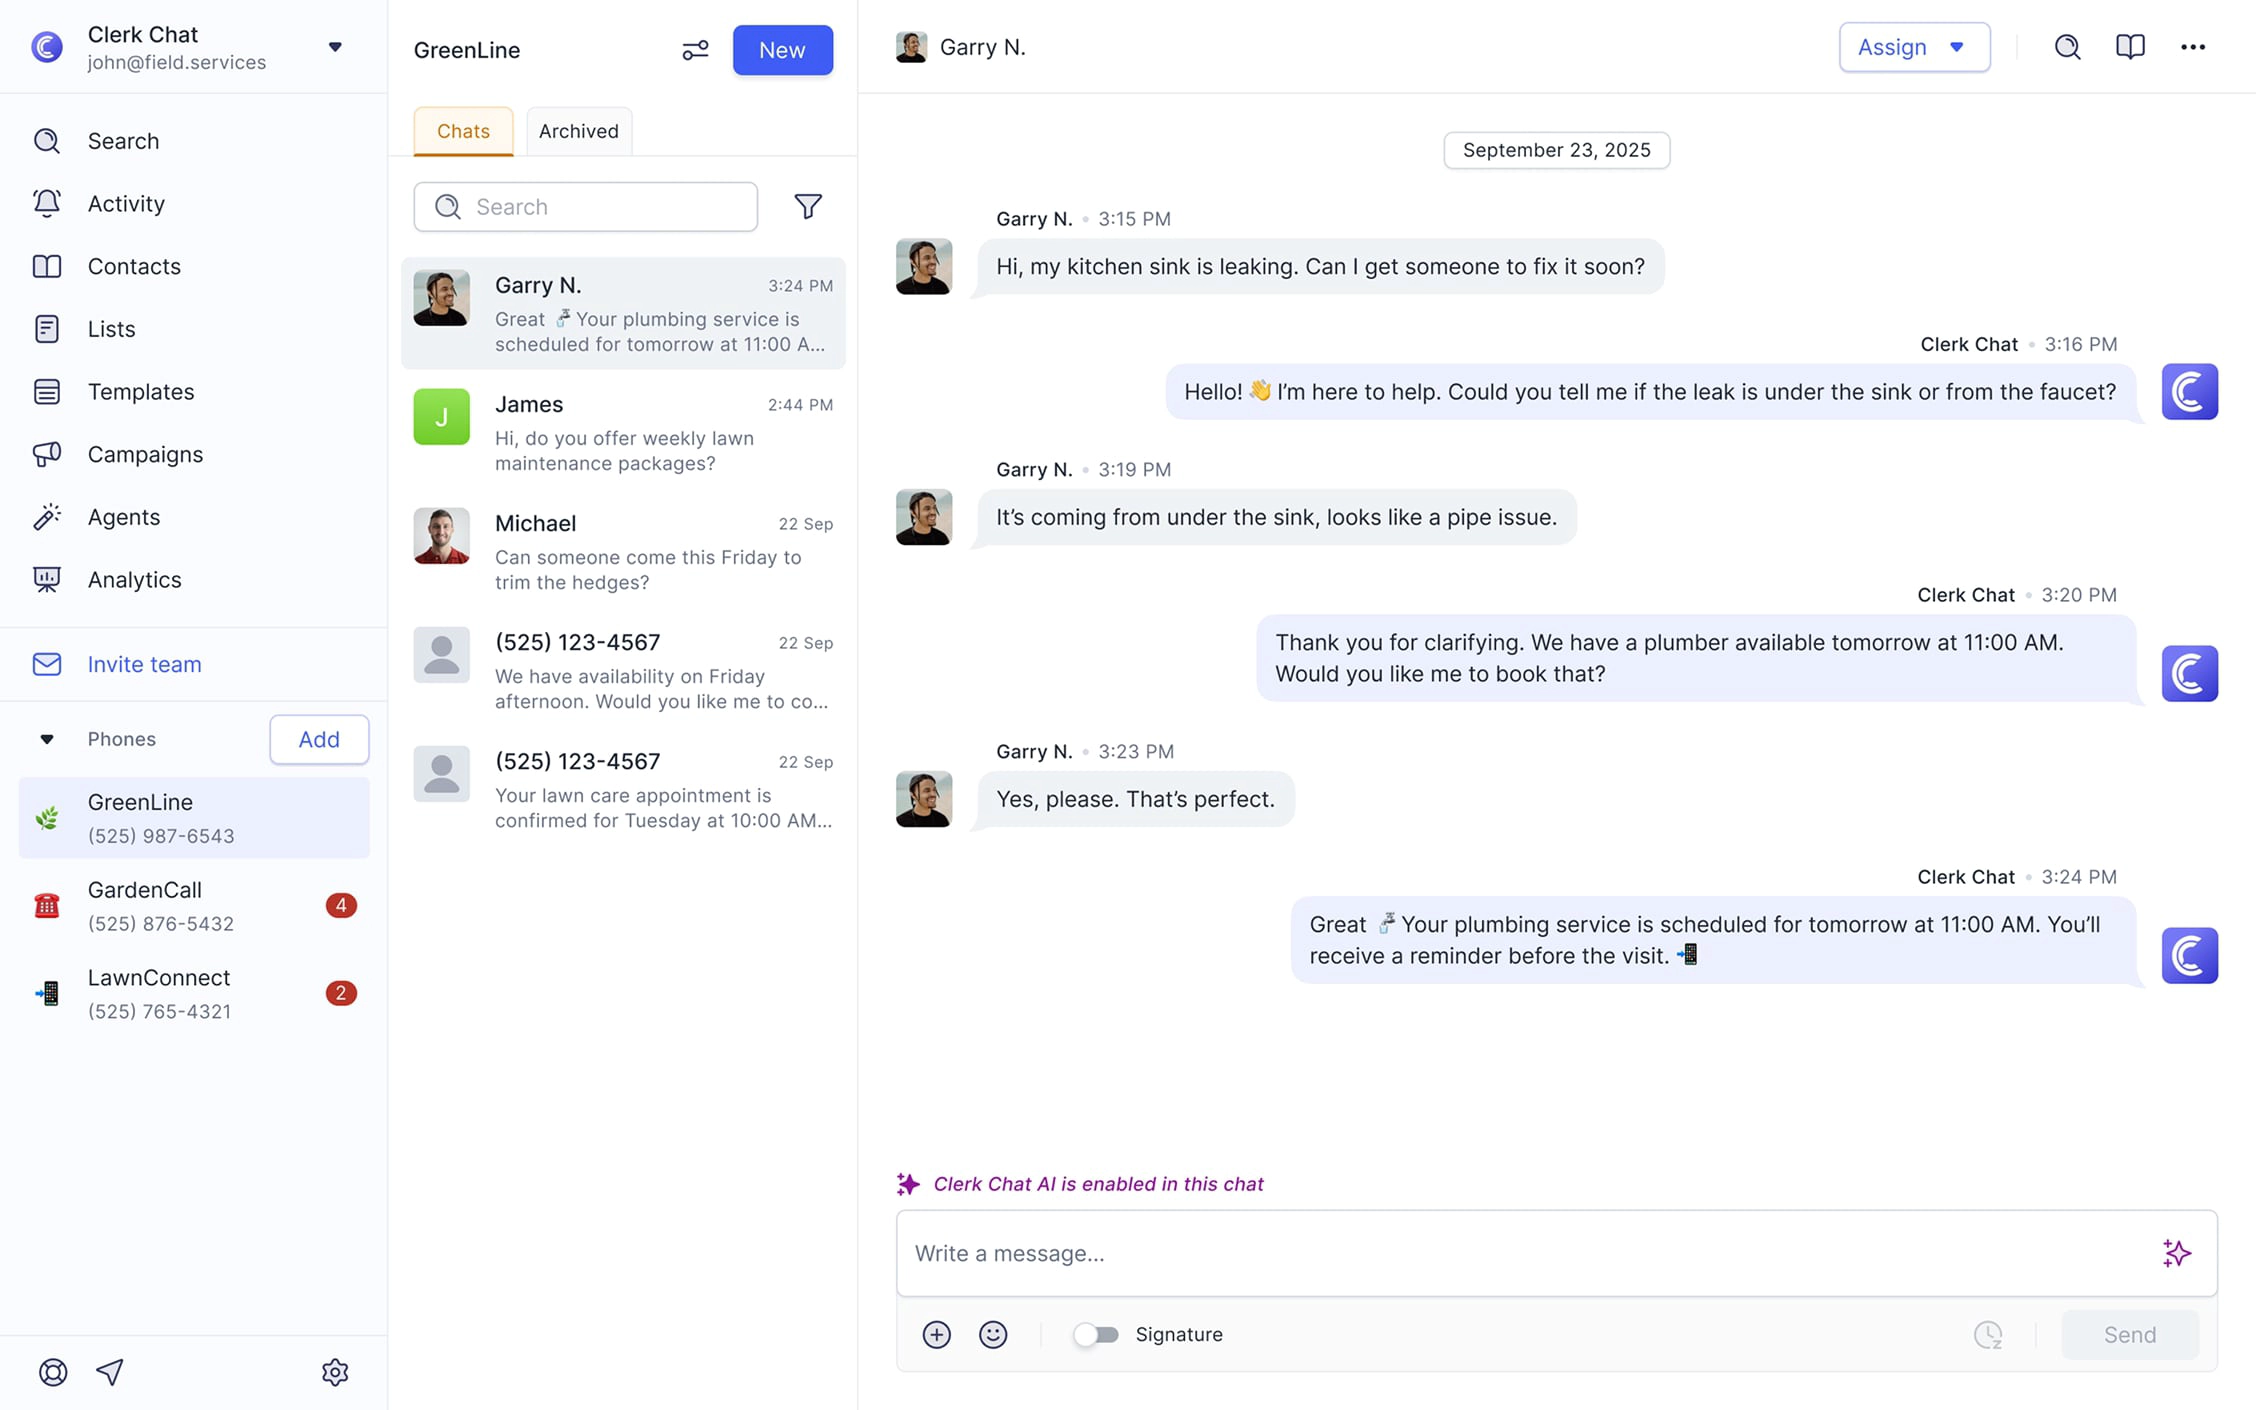This screenshot has height=1410, width=2256.
Task: Open the schedule message clock icon
Action: (x=1987, y=1334)
